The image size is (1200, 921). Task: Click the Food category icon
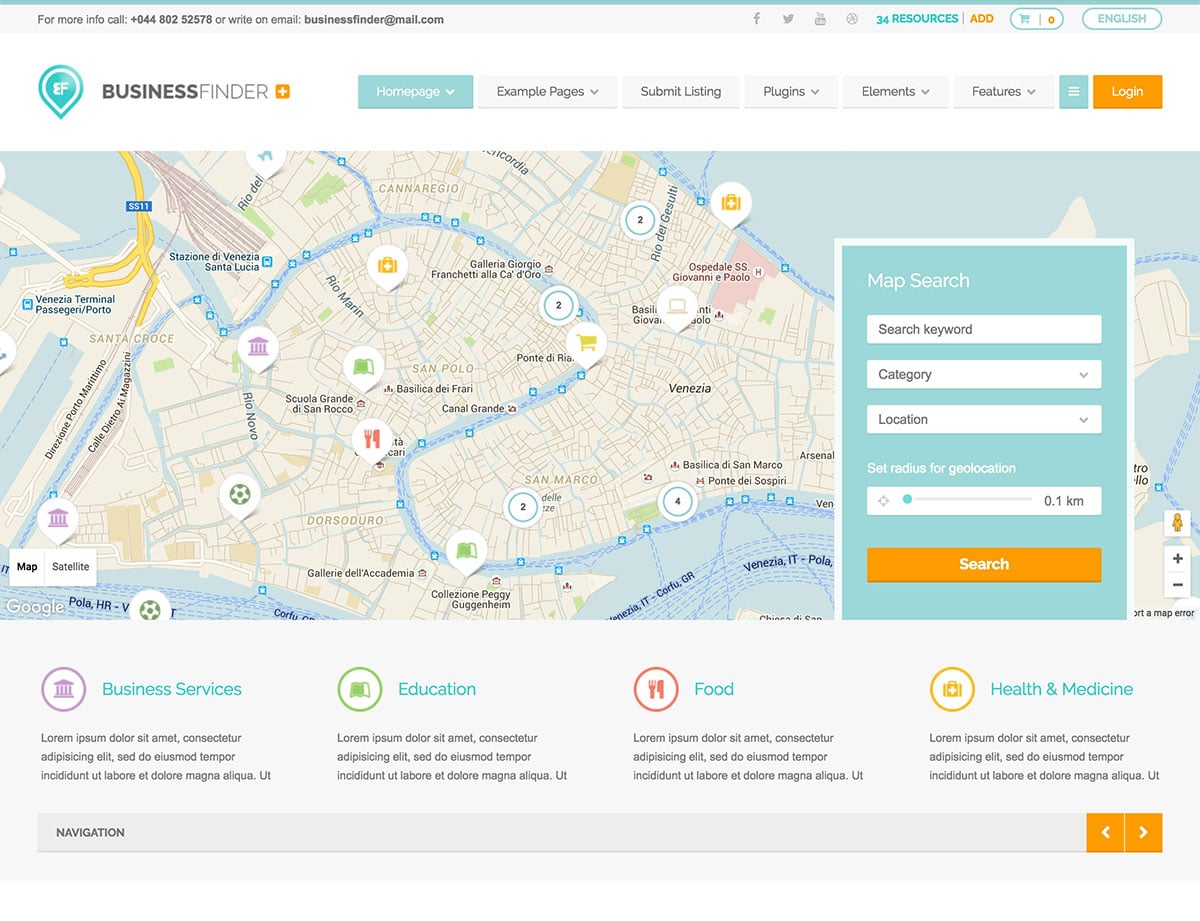(656, 689)
